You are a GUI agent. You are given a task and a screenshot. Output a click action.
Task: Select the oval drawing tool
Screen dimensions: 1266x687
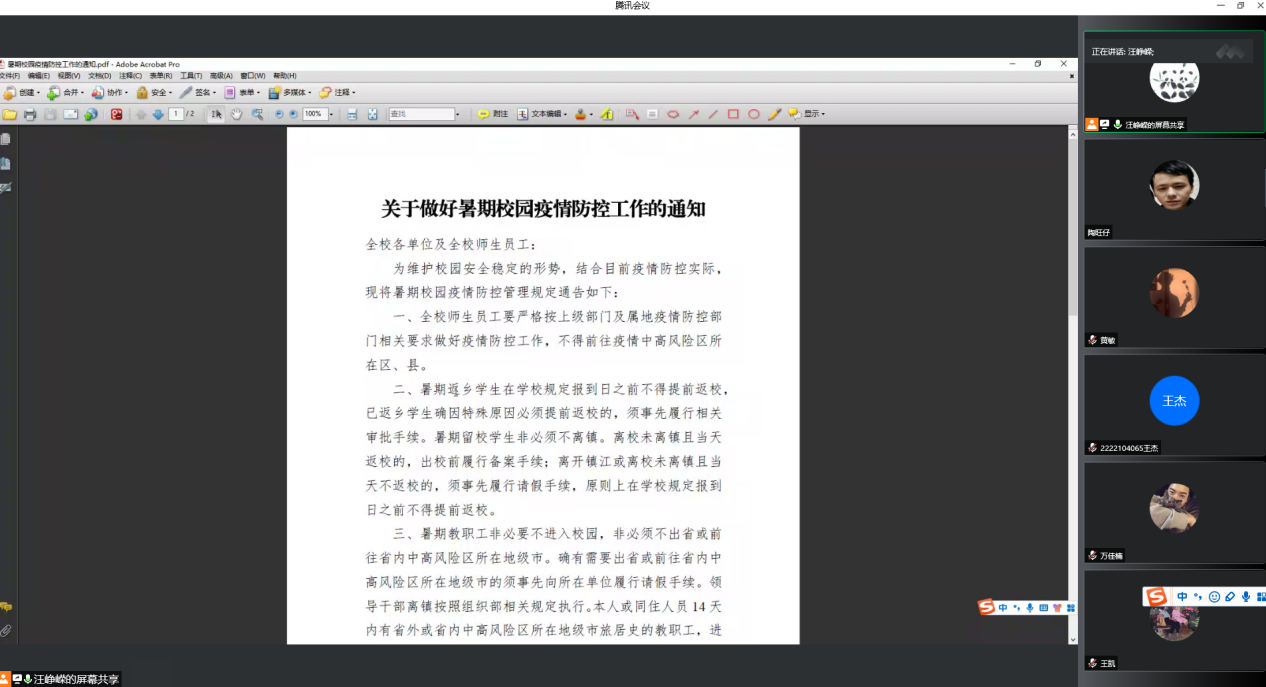point(754,114)
